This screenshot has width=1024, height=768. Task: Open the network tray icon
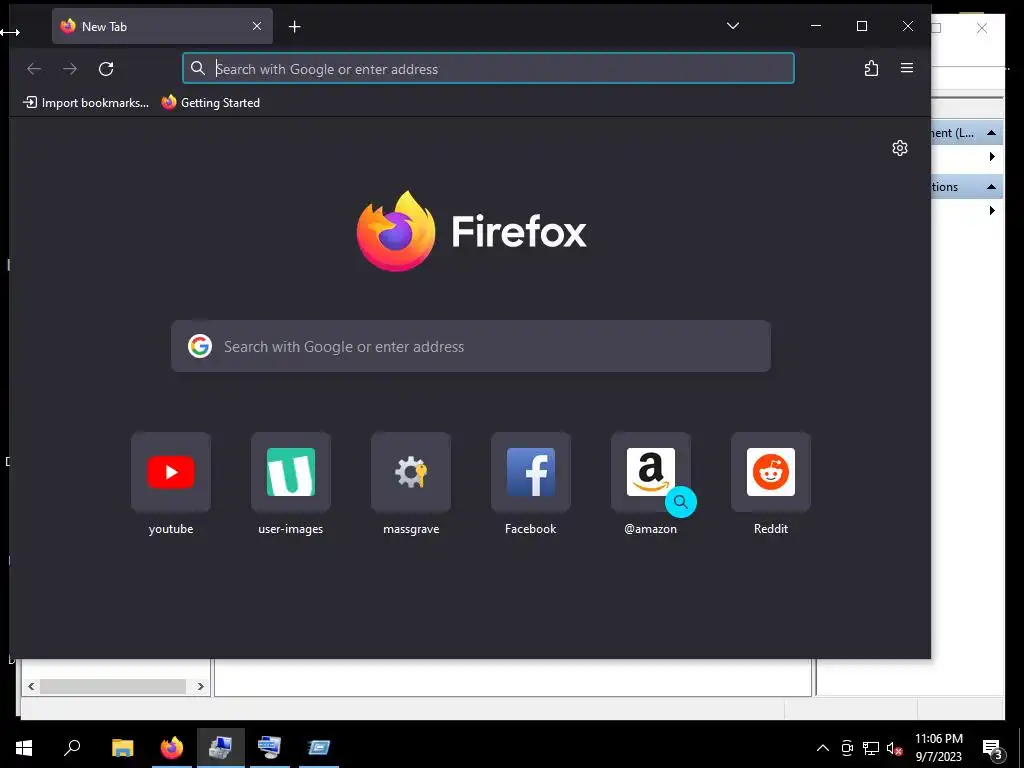871,748
